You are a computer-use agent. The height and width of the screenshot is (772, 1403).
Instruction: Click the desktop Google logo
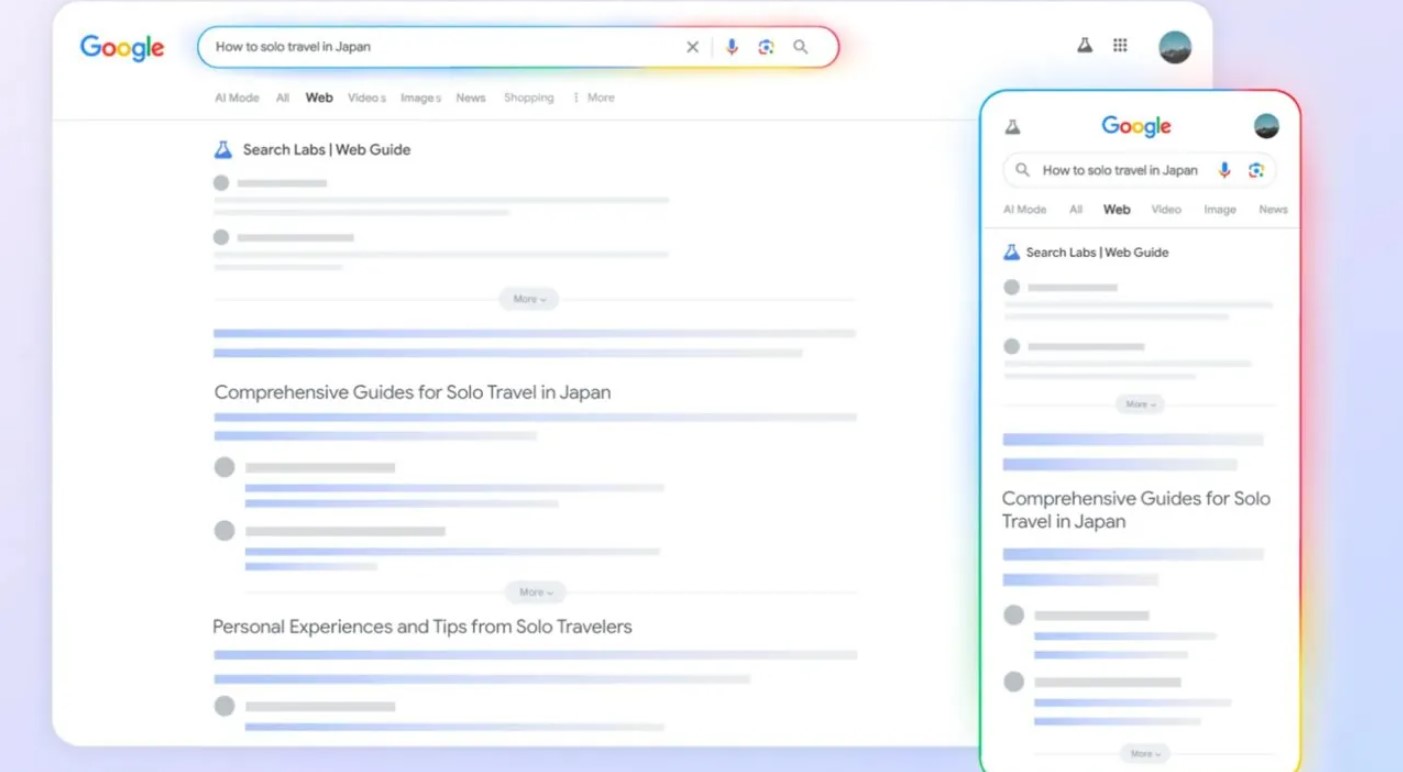(122, 47)
